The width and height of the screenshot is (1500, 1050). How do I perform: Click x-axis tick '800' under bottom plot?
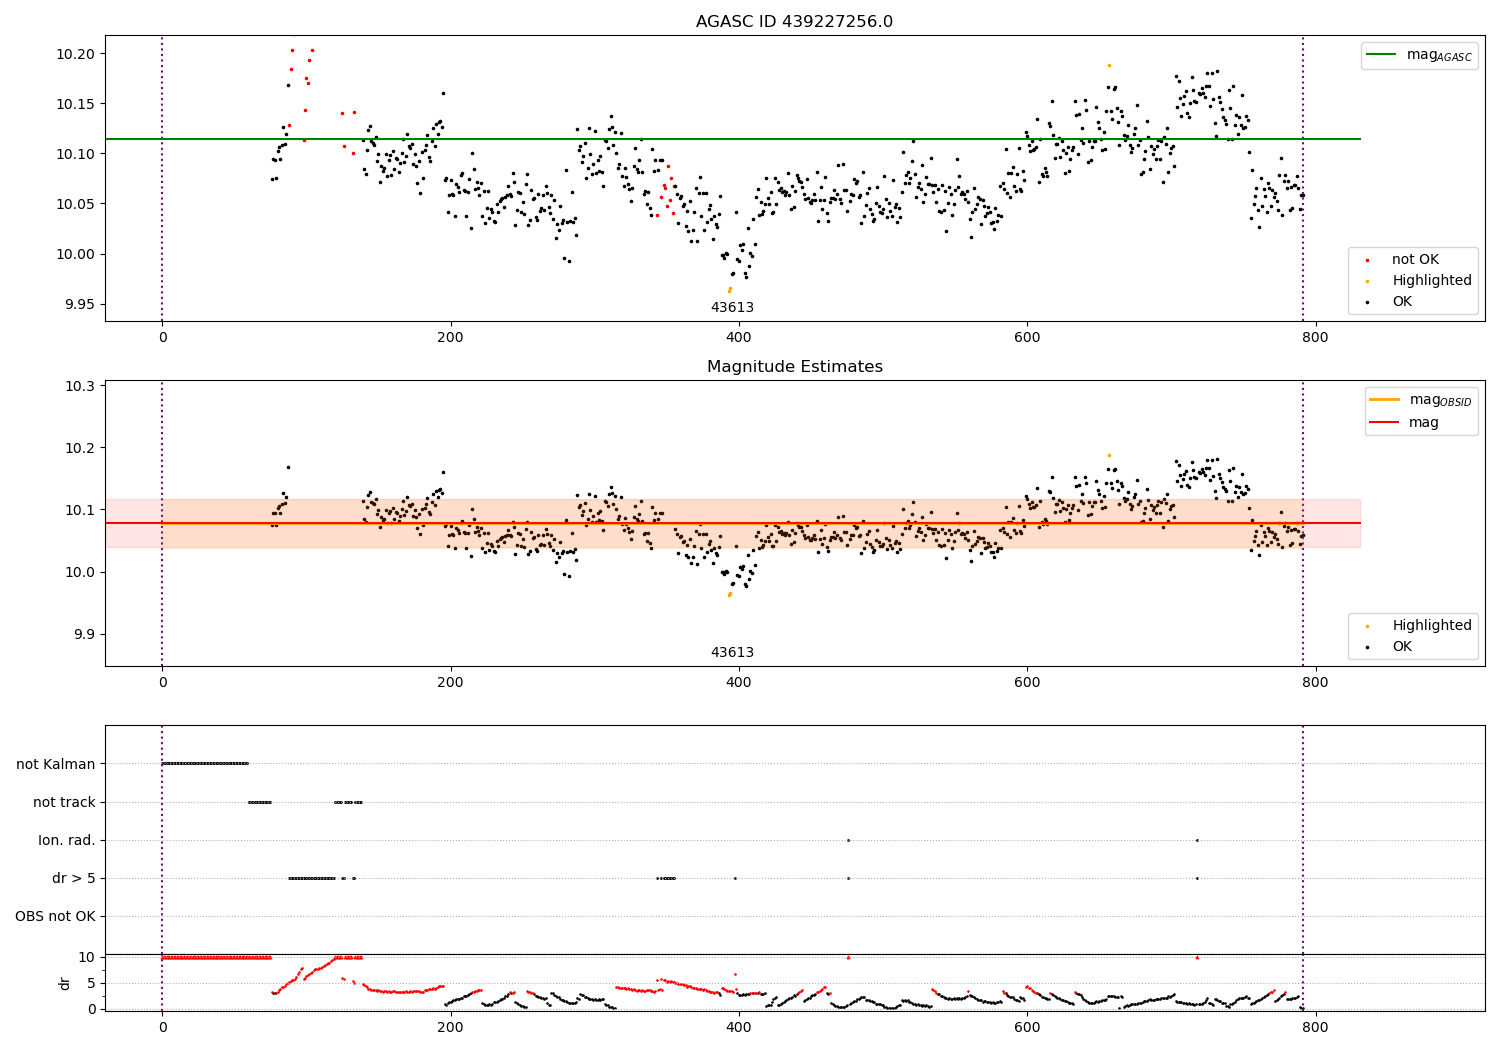click(1315, 1027)
